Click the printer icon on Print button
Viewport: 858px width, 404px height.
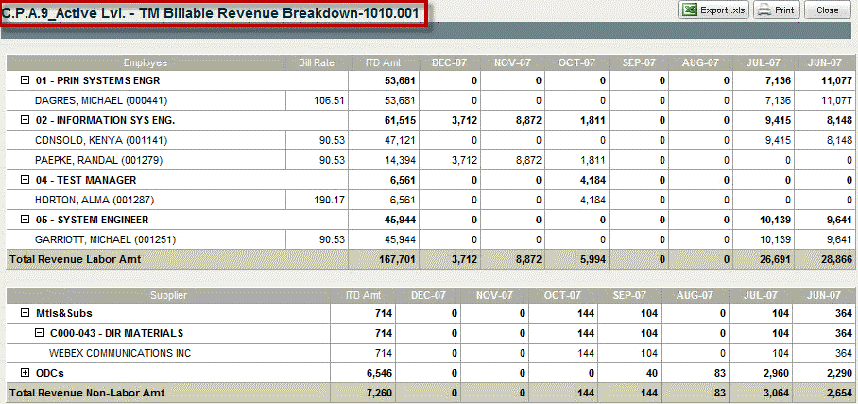click(x=764, y=10)
